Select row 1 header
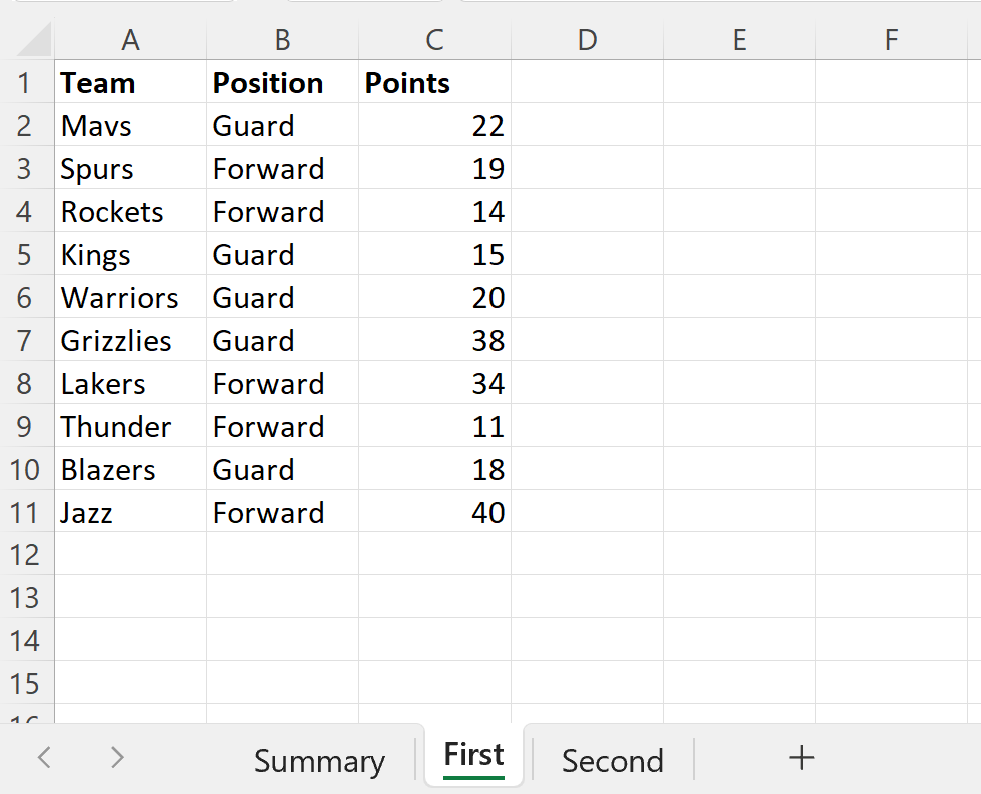This screenshot has width=981, height=794. (x=26, y=83)
